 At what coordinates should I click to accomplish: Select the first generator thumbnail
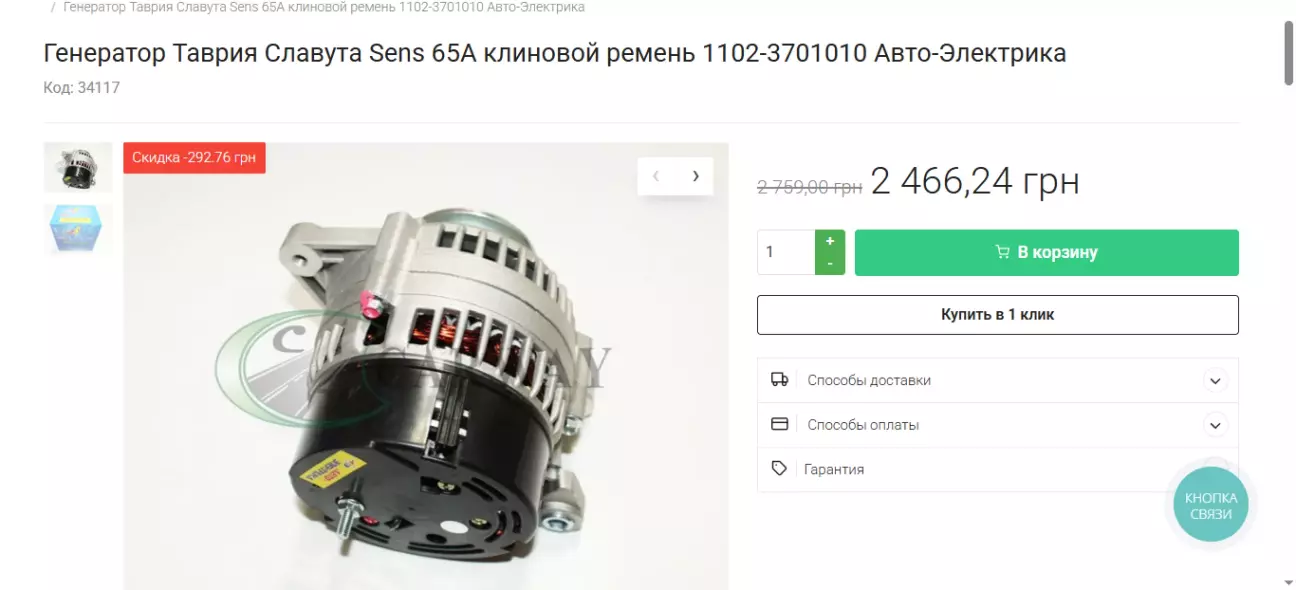click(78, 167)
